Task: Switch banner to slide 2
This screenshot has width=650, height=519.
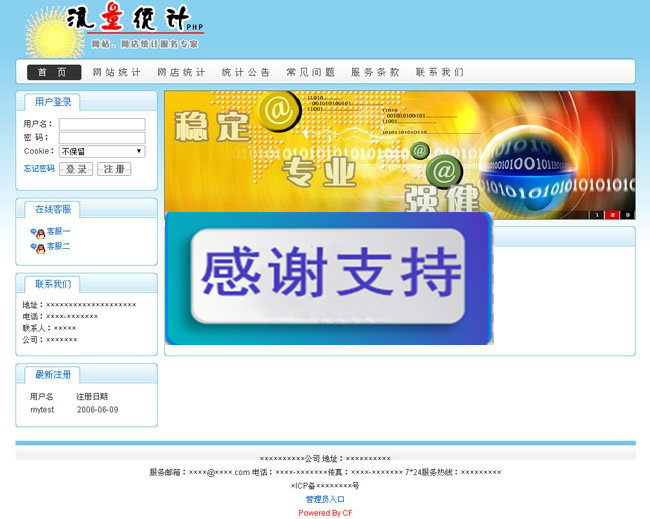Action: (x=612, y=215)
